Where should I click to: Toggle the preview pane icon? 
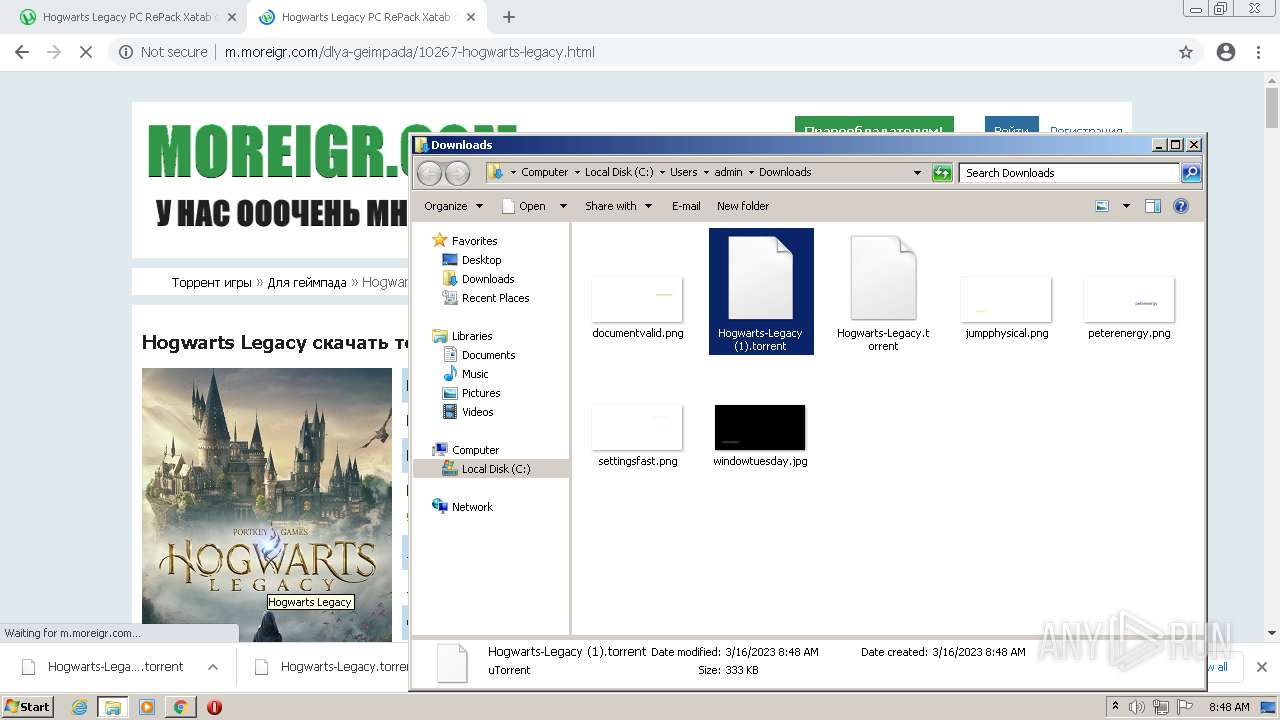[1153, 206]
